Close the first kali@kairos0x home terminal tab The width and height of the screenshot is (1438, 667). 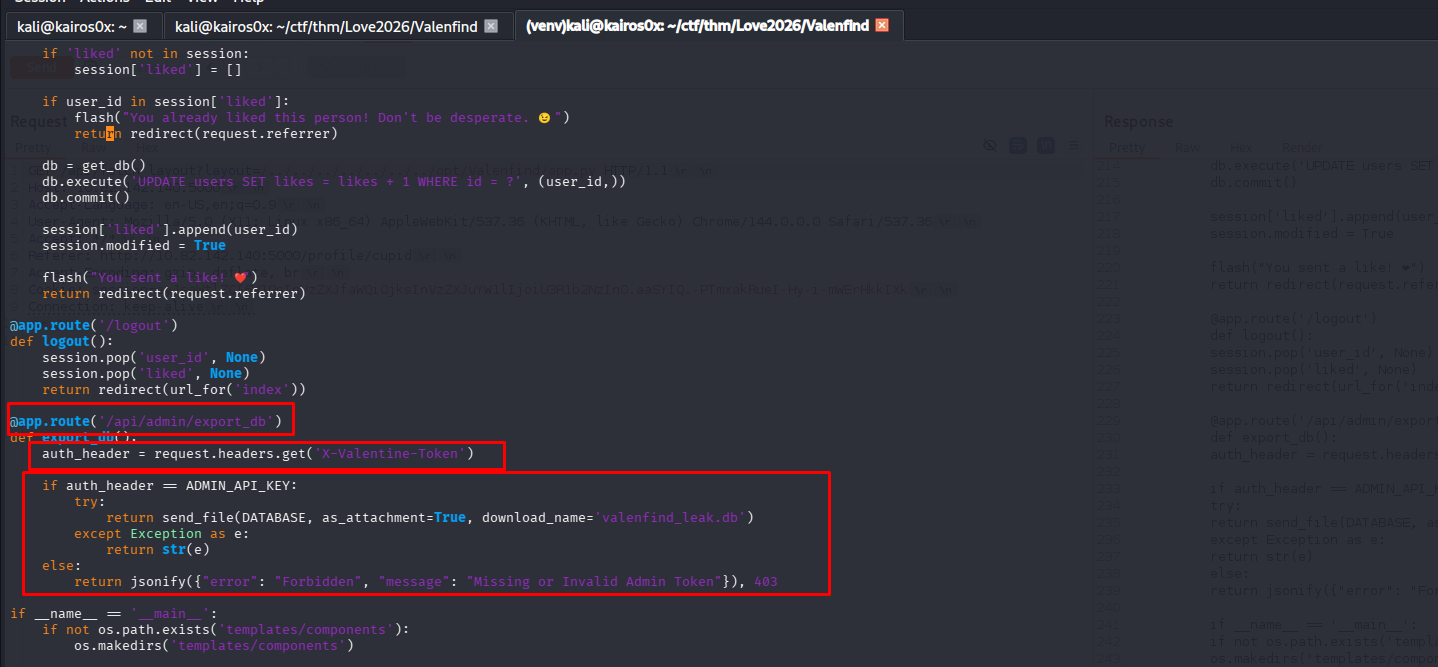140,26
